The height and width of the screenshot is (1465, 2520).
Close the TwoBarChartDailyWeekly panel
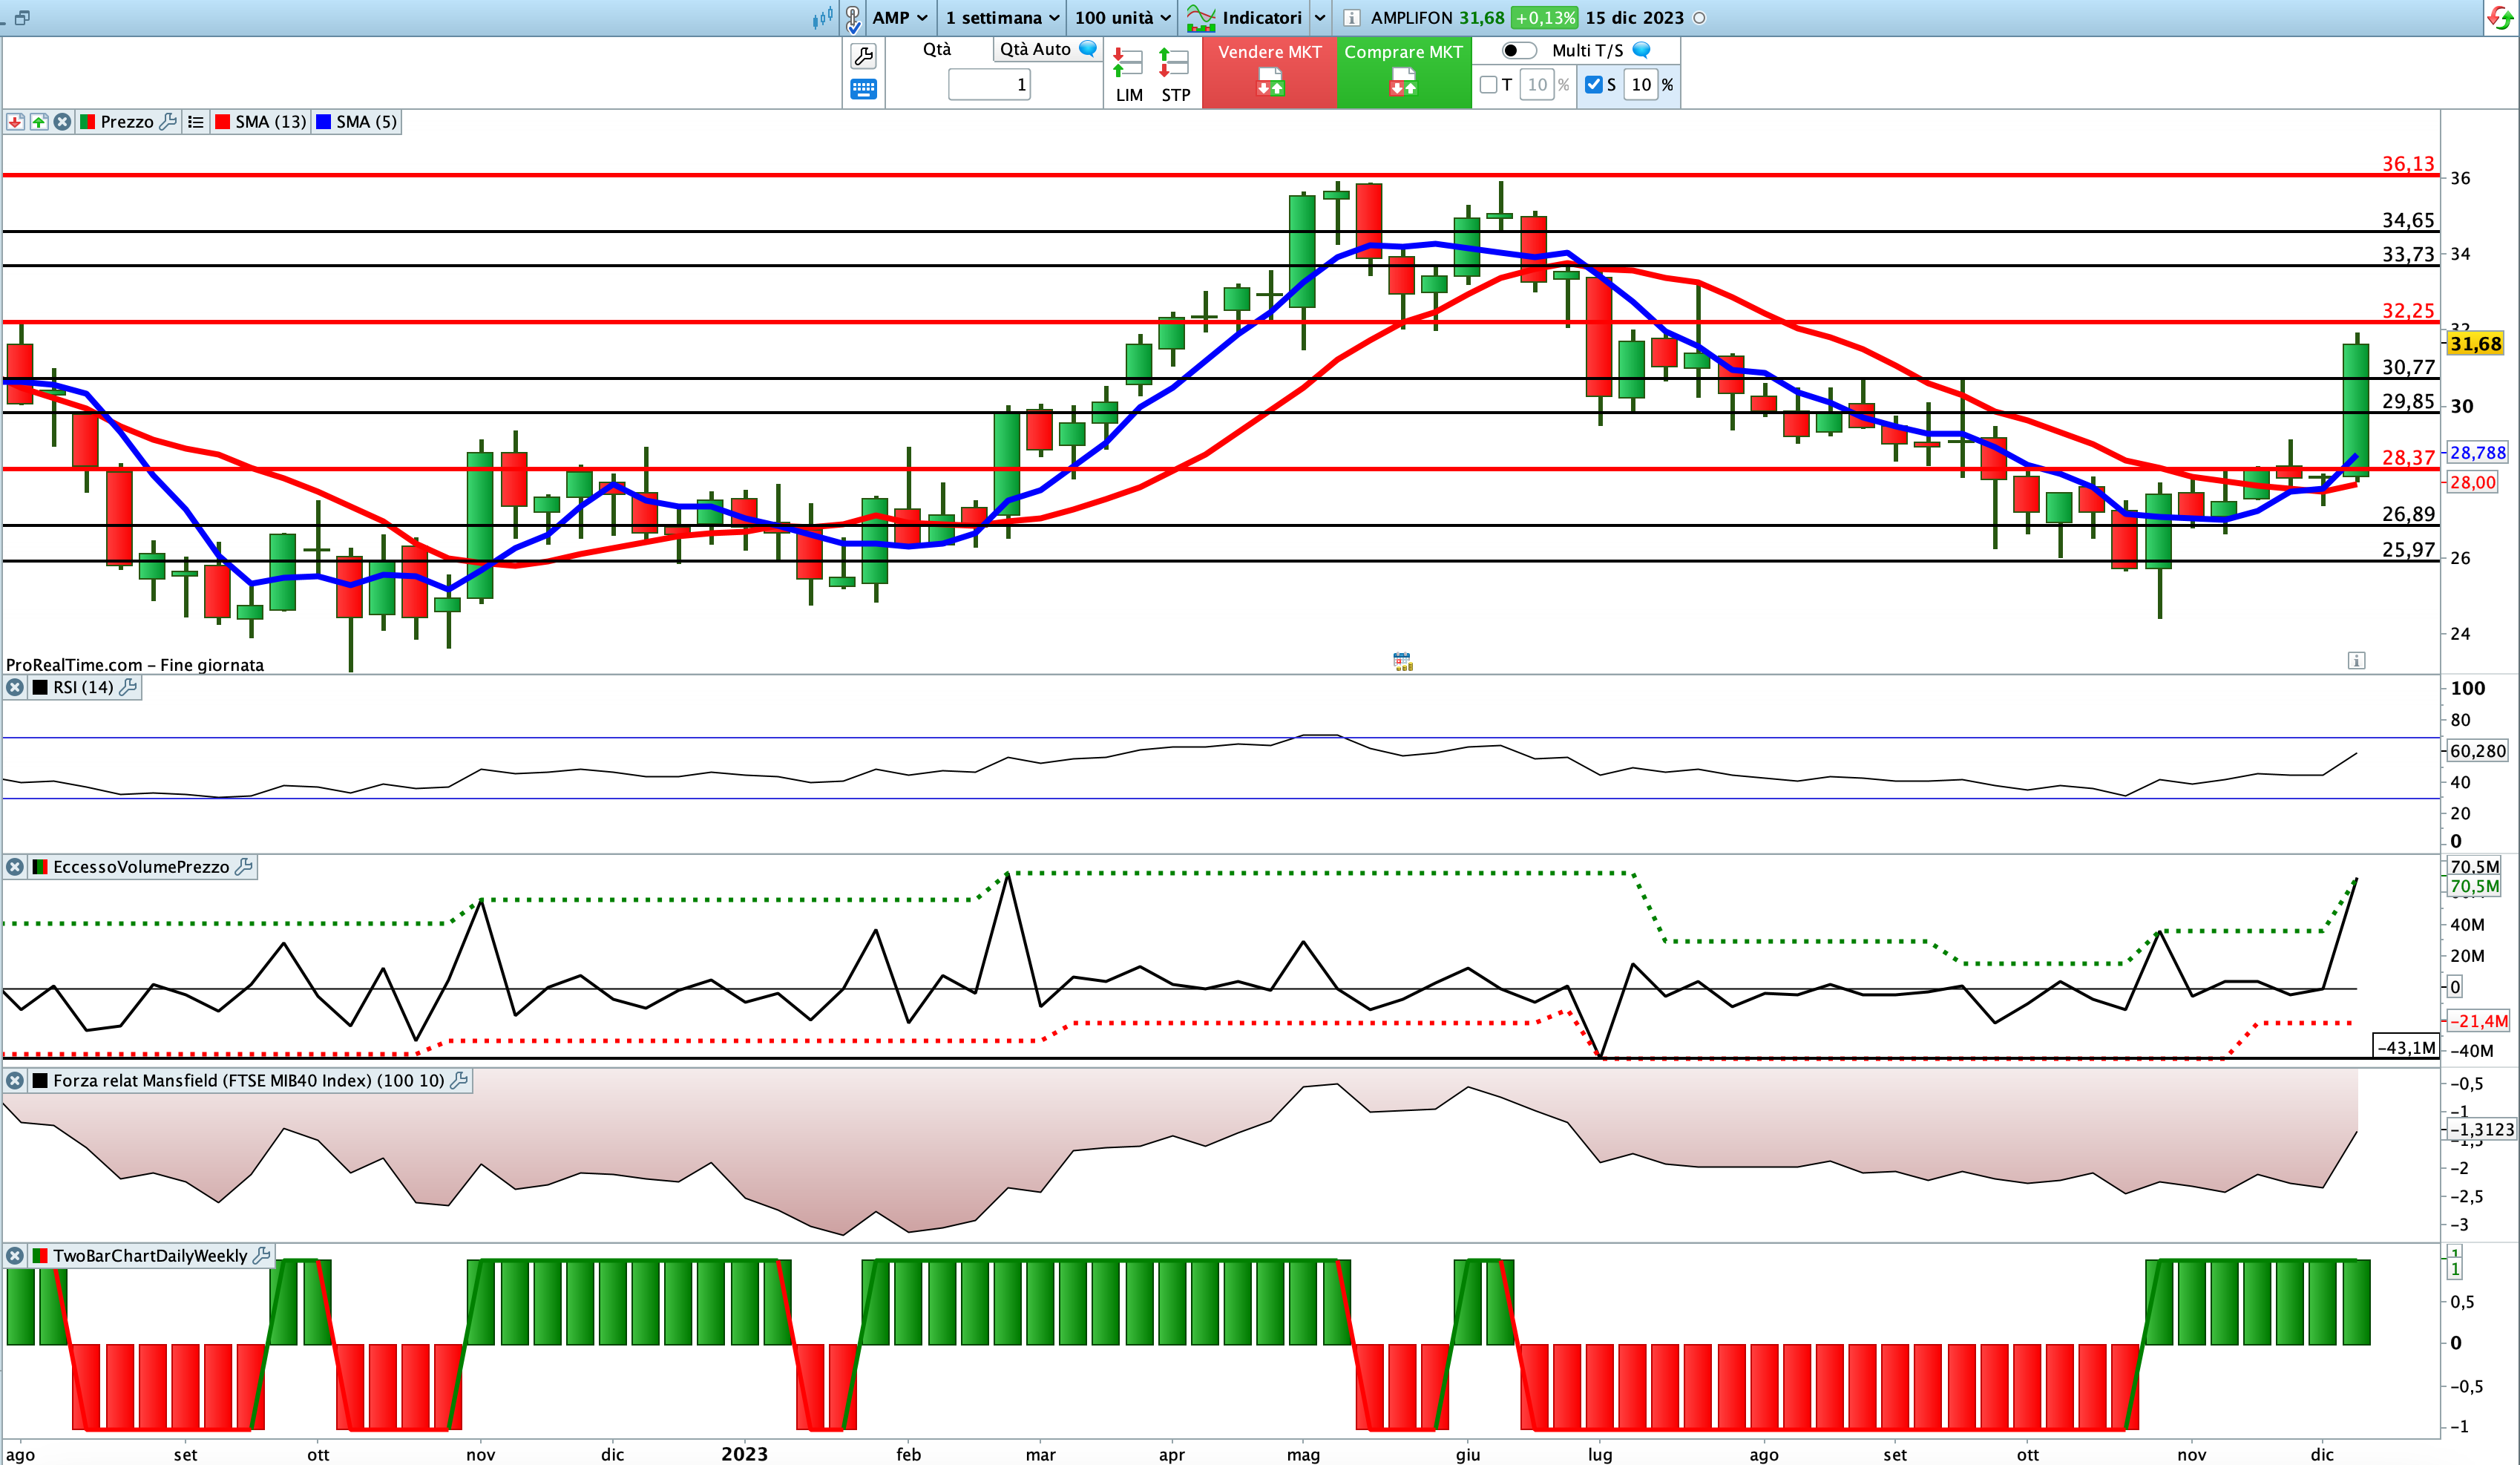click(x=15, y=1255)
